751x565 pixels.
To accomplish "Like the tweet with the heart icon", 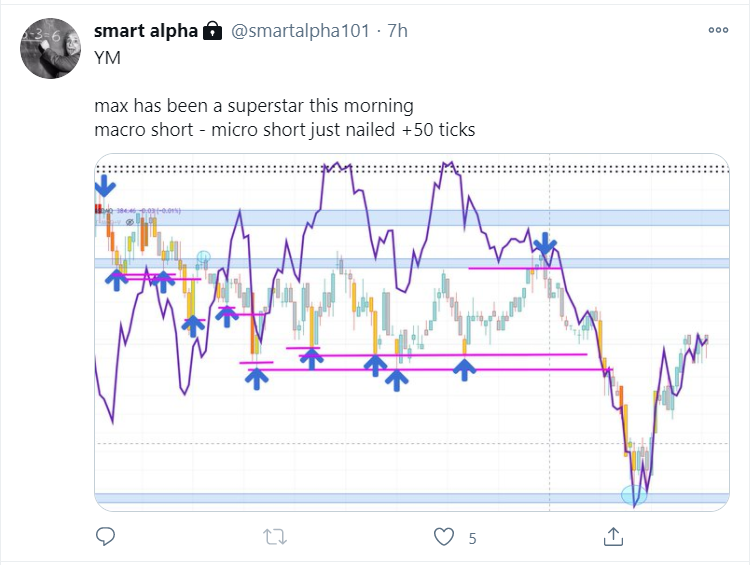I will (444, 537).
